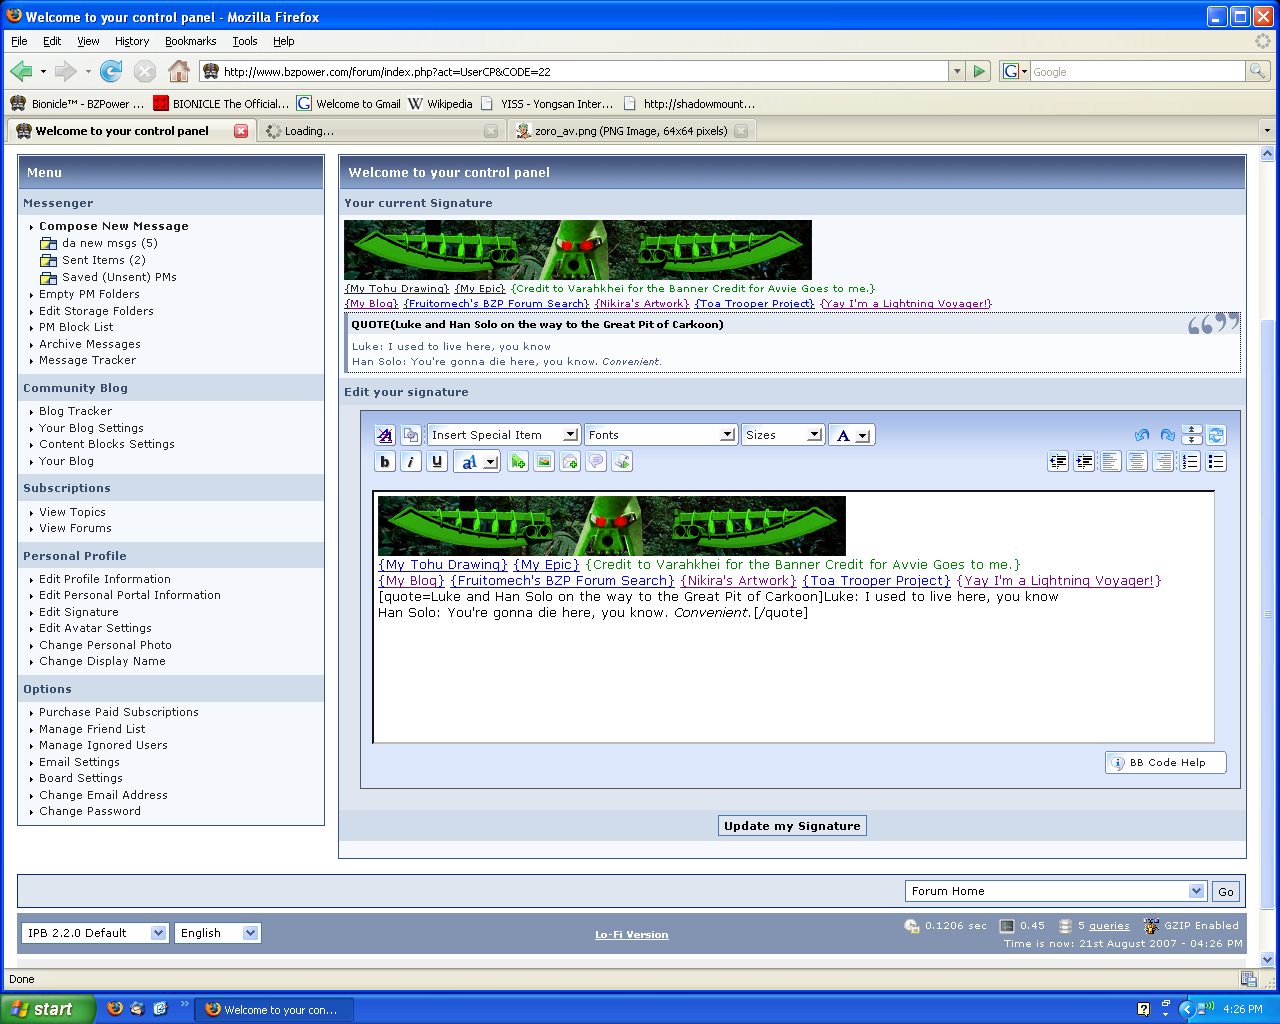The image size is (1280, 1024).
Task: Click the green Go arrow beside address bar
Action: coord(980,71)
